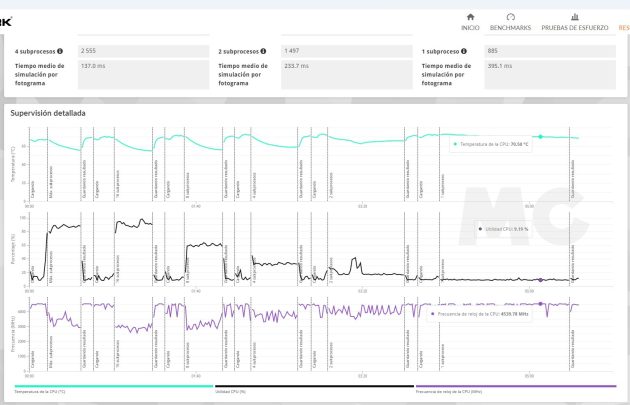
Task: Click info icon next to 2 subprocesos
Action: coord(263,50)
